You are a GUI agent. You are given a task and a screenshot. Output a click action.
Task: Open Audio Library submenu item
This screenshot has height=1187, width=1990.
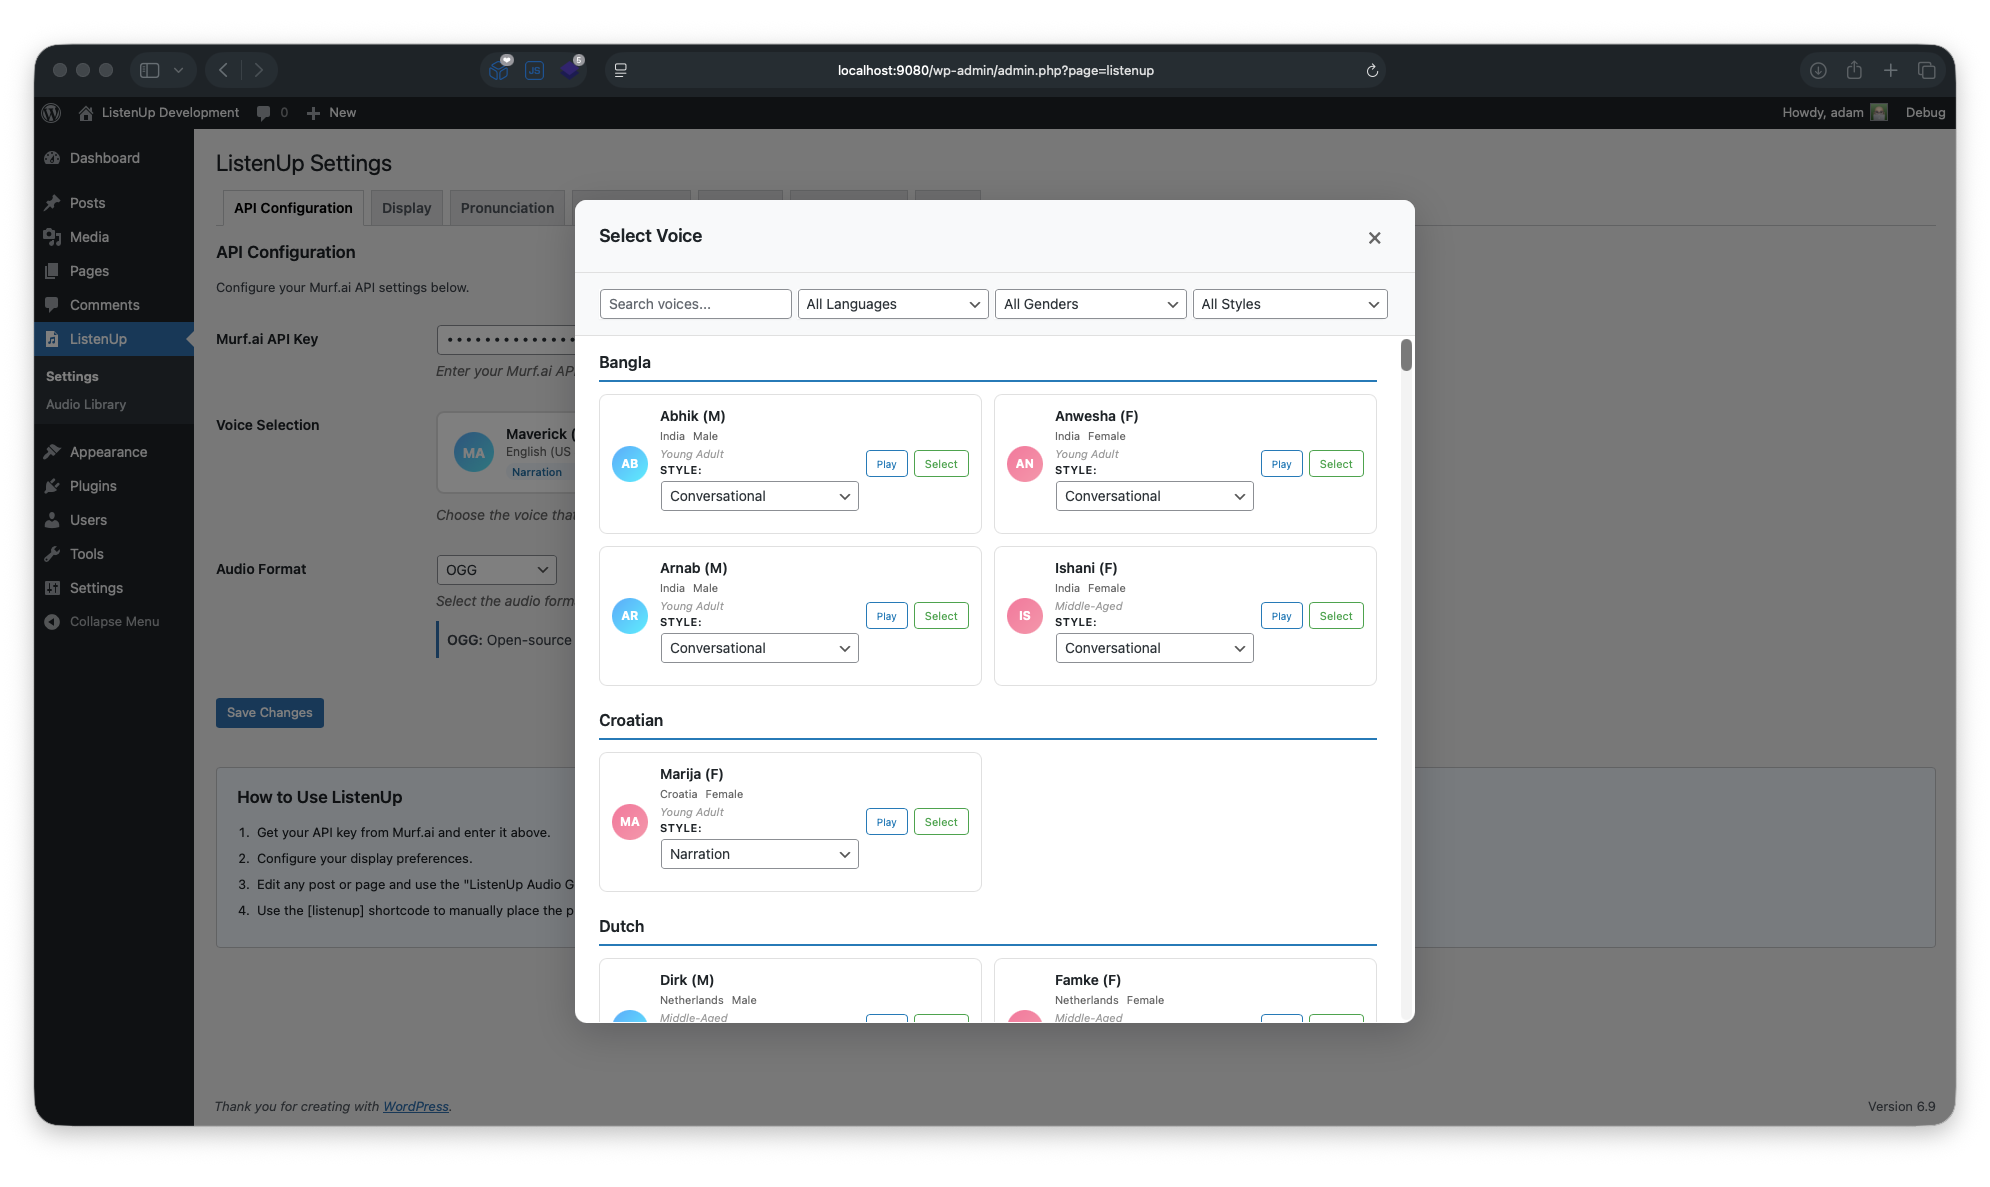pos(86,405)
